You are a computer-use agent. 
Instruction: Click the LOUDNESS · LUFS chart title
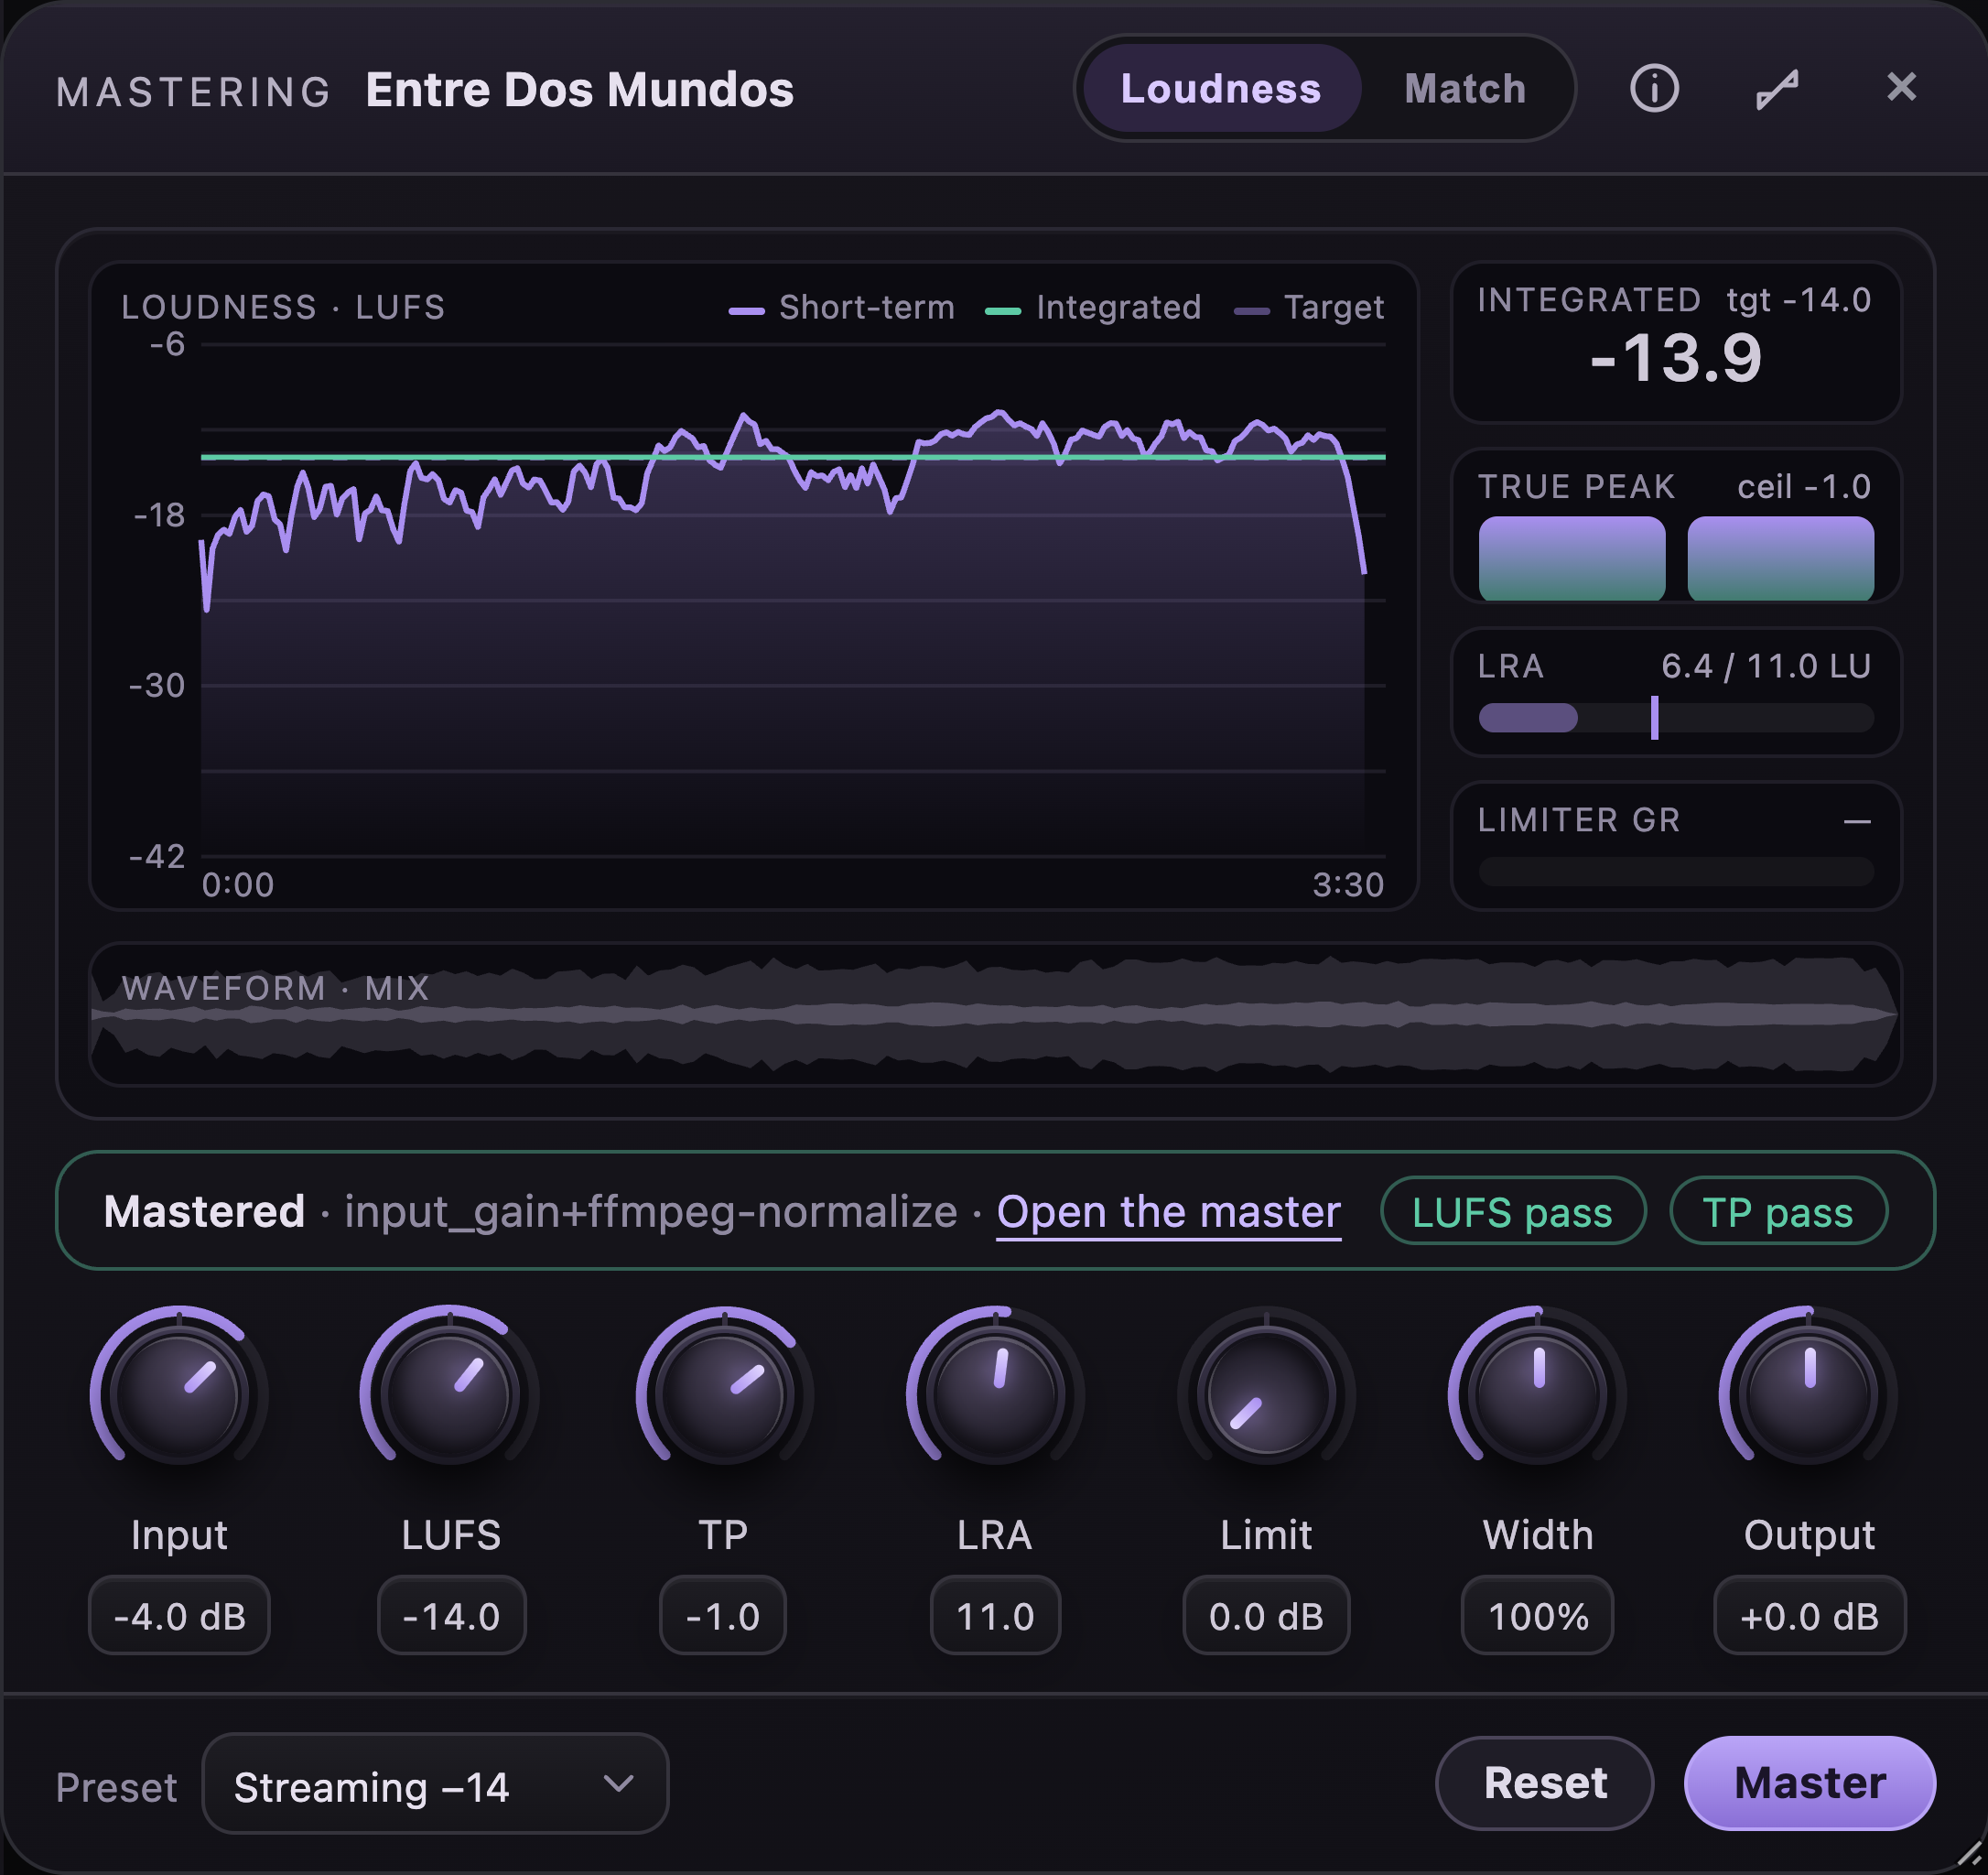[x=283, y=307]
